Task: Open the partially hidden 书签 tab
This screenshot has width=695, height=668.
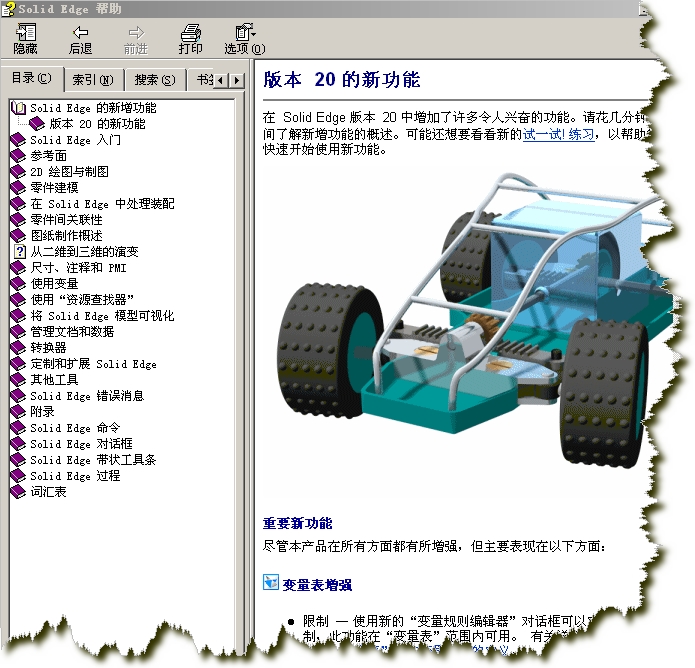Action: point(205,80)
